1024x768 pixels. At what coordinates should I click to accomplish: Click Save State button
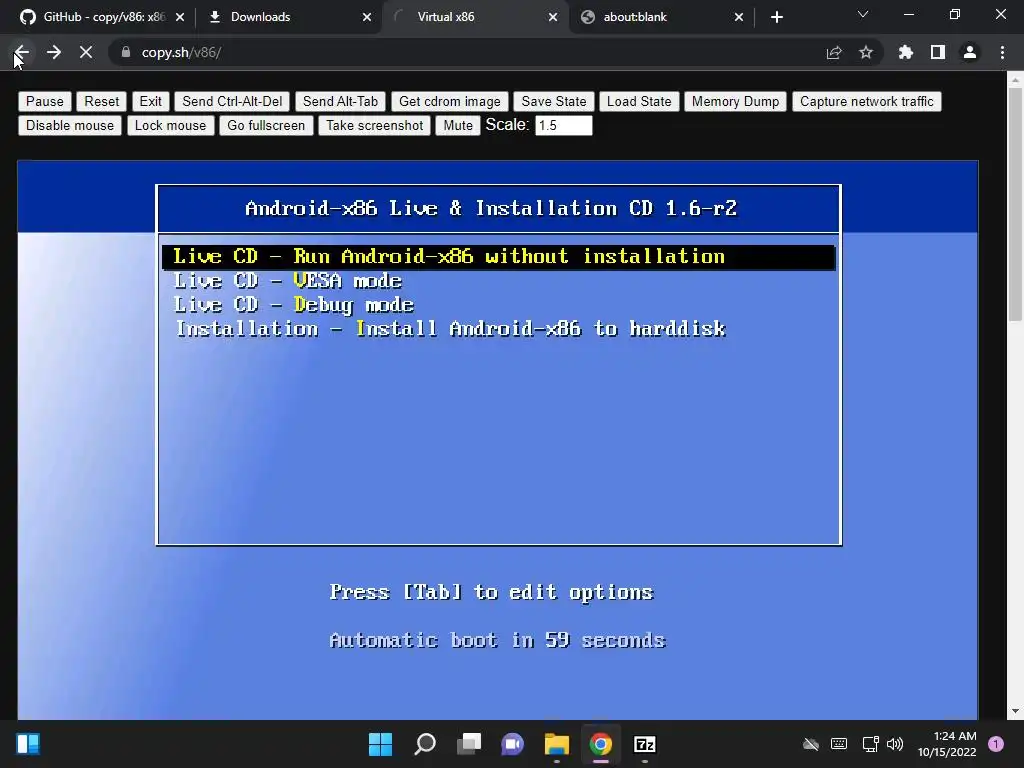tap(554, 101)
